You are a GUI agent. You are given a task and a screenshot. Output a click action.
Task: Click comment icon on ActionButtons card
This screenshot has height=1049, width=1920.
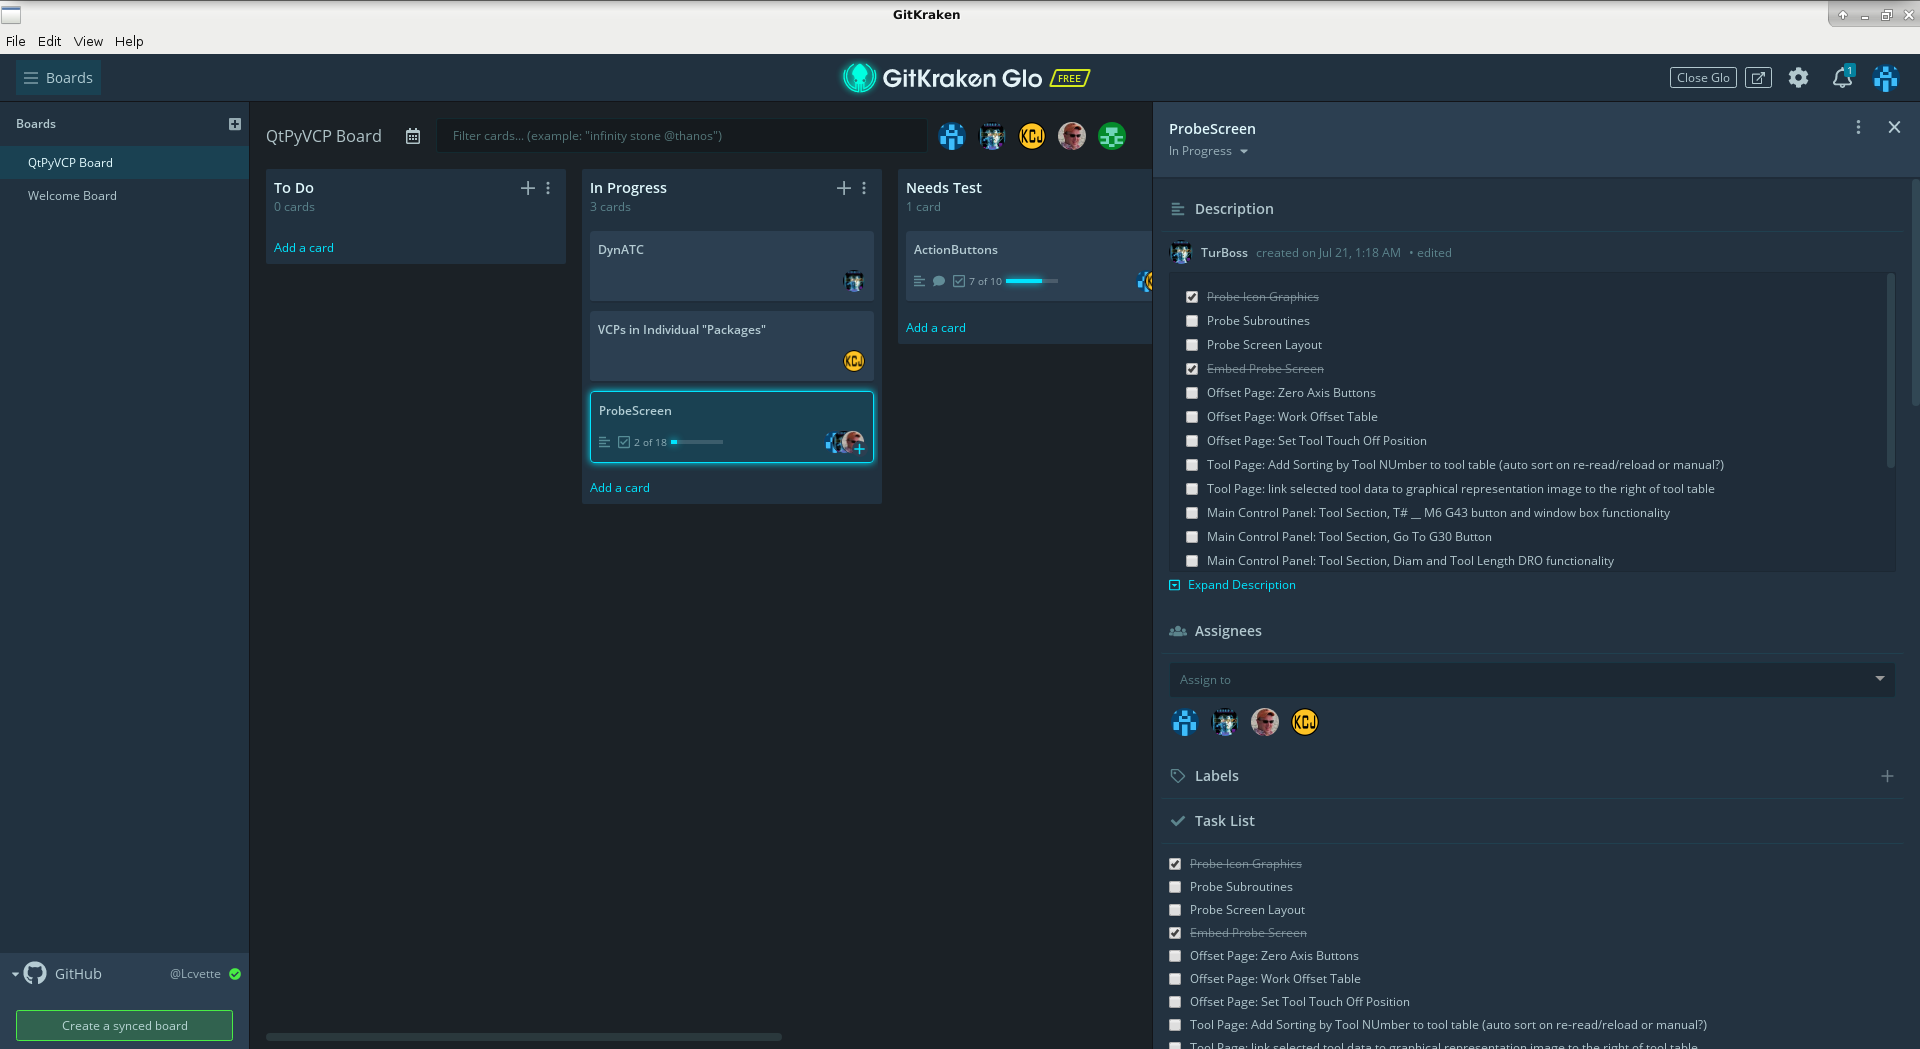[x=939, y=282]
